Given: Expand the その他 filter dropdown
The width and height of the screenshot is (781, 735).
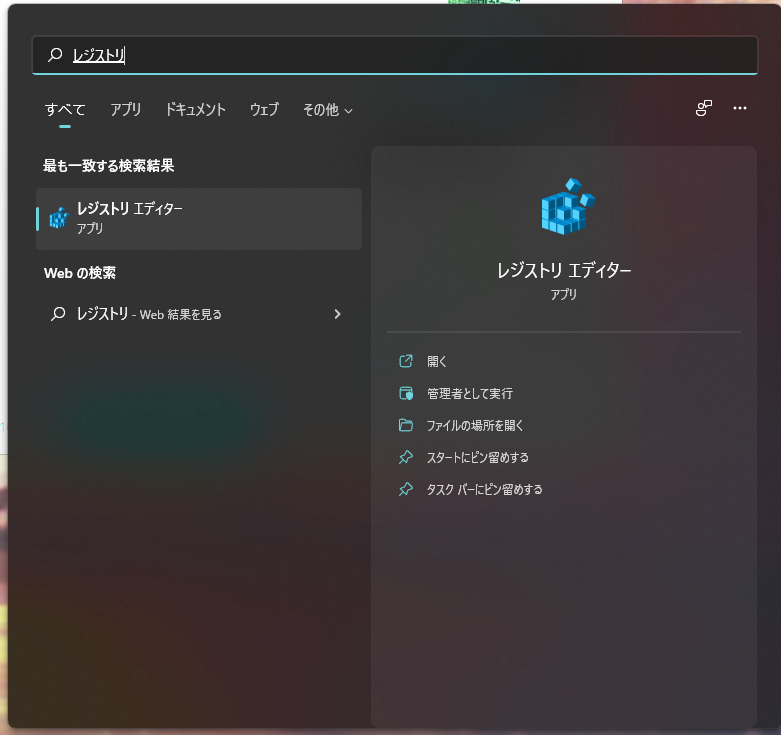Looking at the screenshot, I should (x=328, y=110).
